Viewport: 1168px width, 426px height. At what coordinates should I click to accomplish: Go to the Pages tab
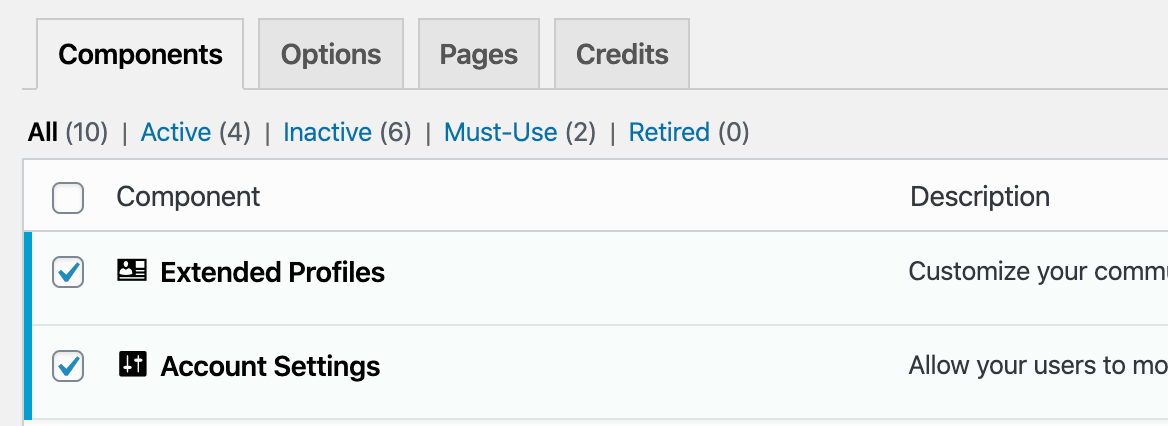(x=479, y=54)
